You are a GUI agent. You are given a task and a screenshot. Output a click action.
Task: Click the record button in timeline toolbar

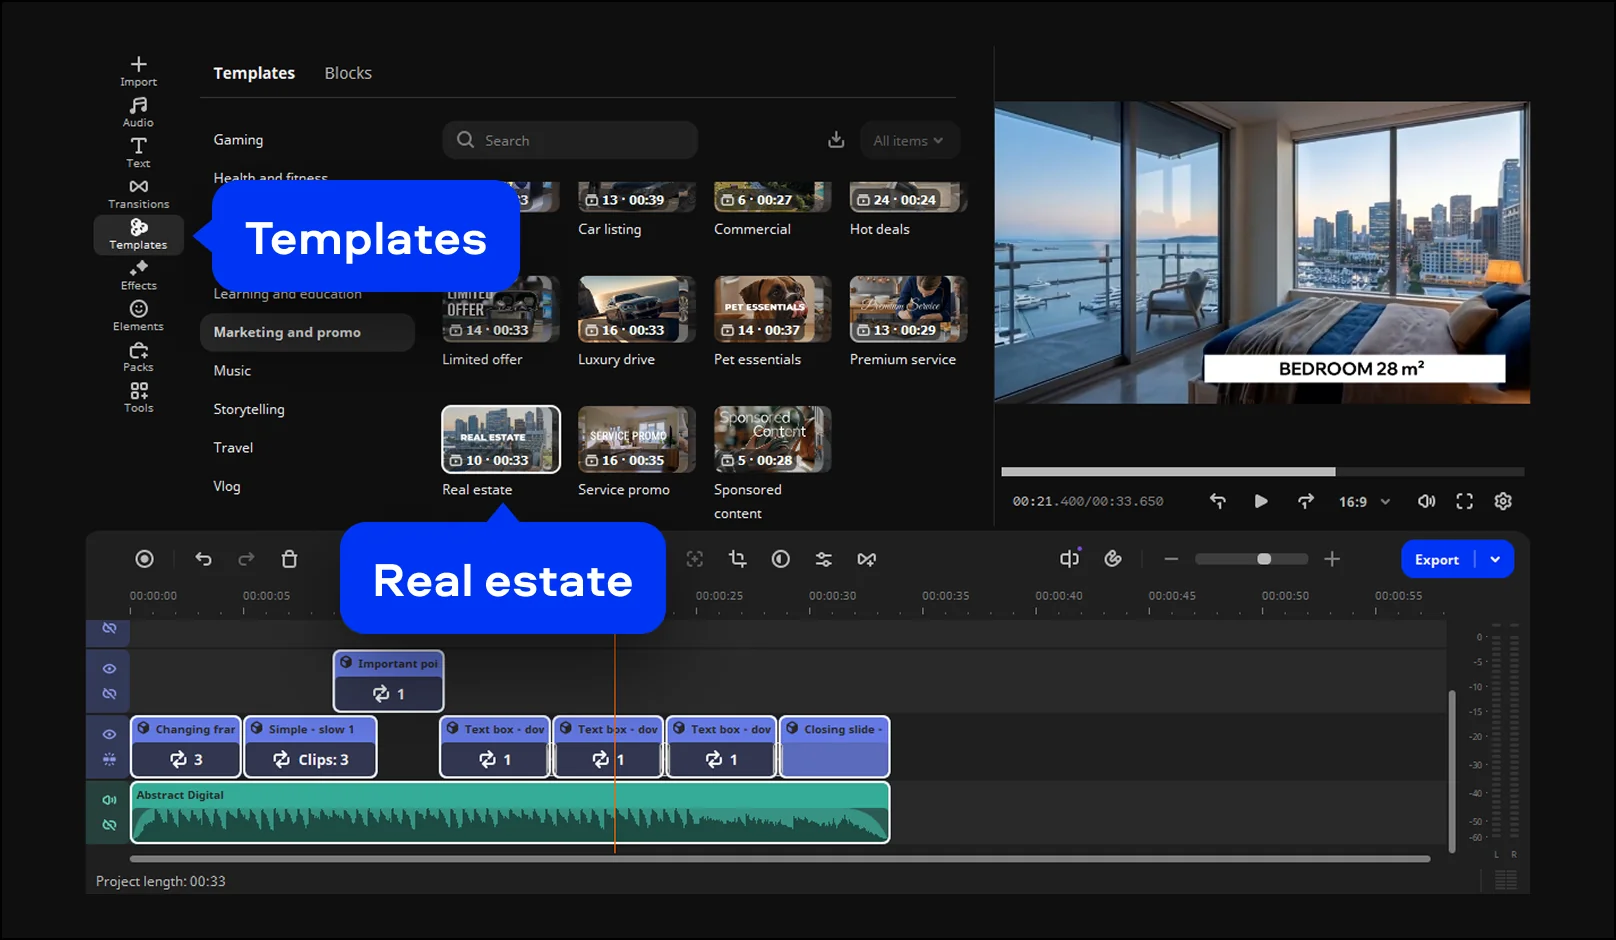144,559
